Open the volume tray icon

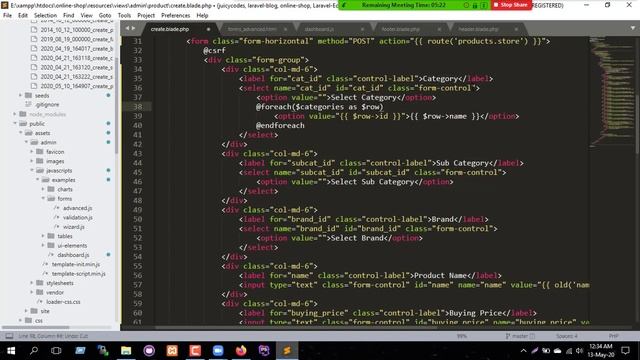point(580,351)
